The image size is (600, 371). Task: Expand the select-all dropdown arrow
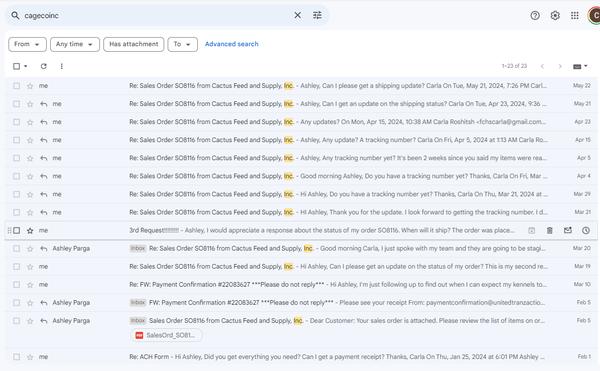(26, 66)
